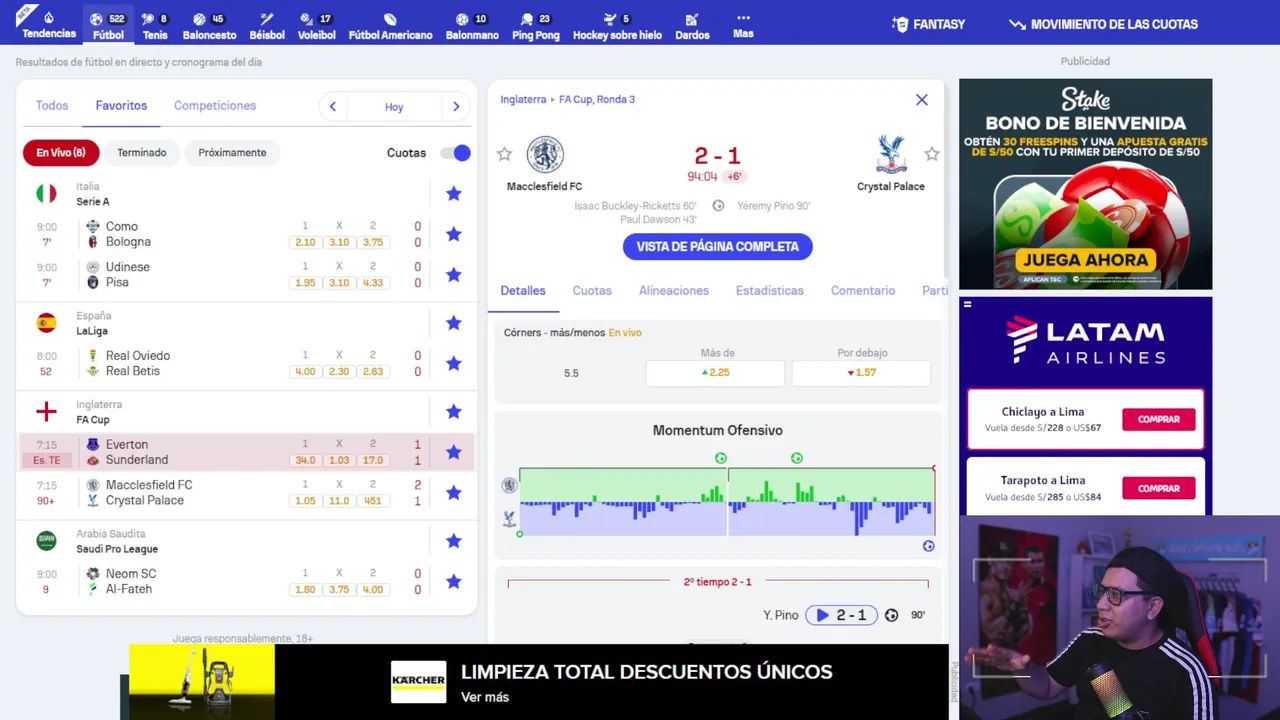Select Balonmano sport icon

coord(472,26)
